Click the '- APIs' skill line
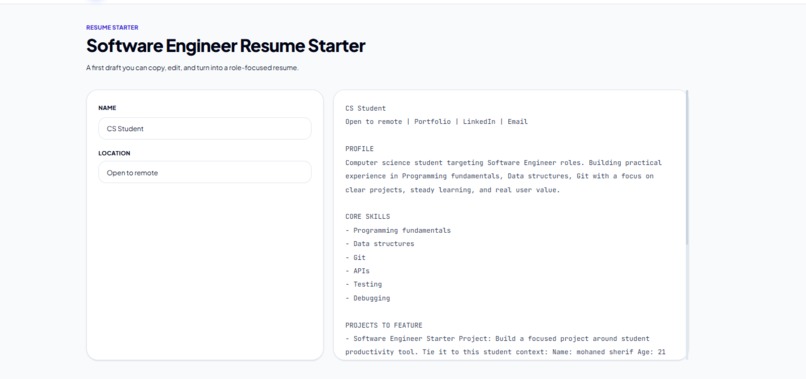The image size is (806, 379). point(357,270)
